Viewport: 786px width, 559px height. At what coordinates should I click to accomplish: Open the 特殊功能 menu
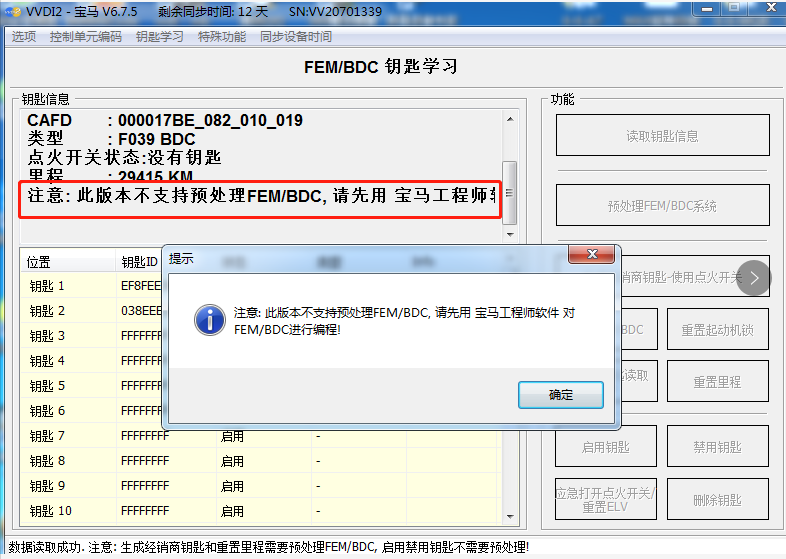pos(222,37)
